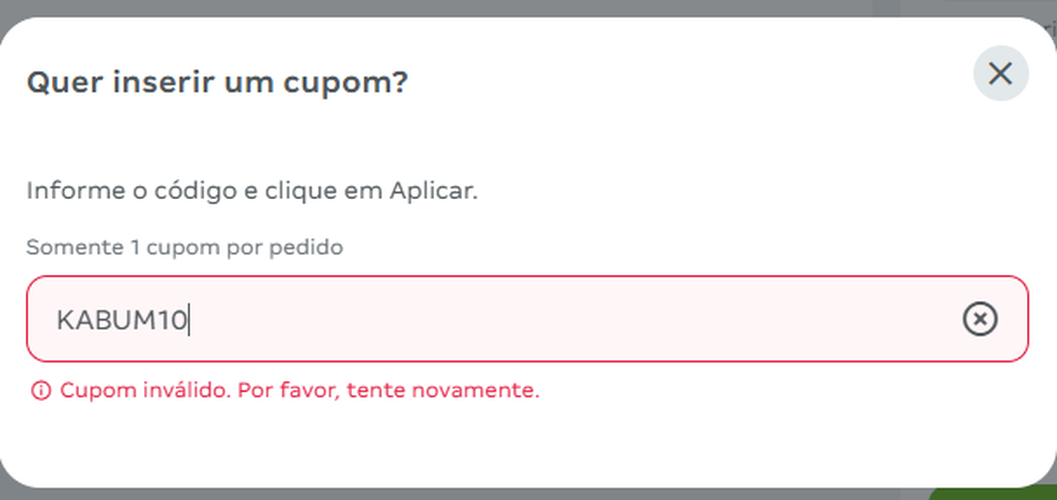Screen dimensions: 1057x500
Task: Click the typed KABUM10 coupon text
Action: (x=121, y=320)
